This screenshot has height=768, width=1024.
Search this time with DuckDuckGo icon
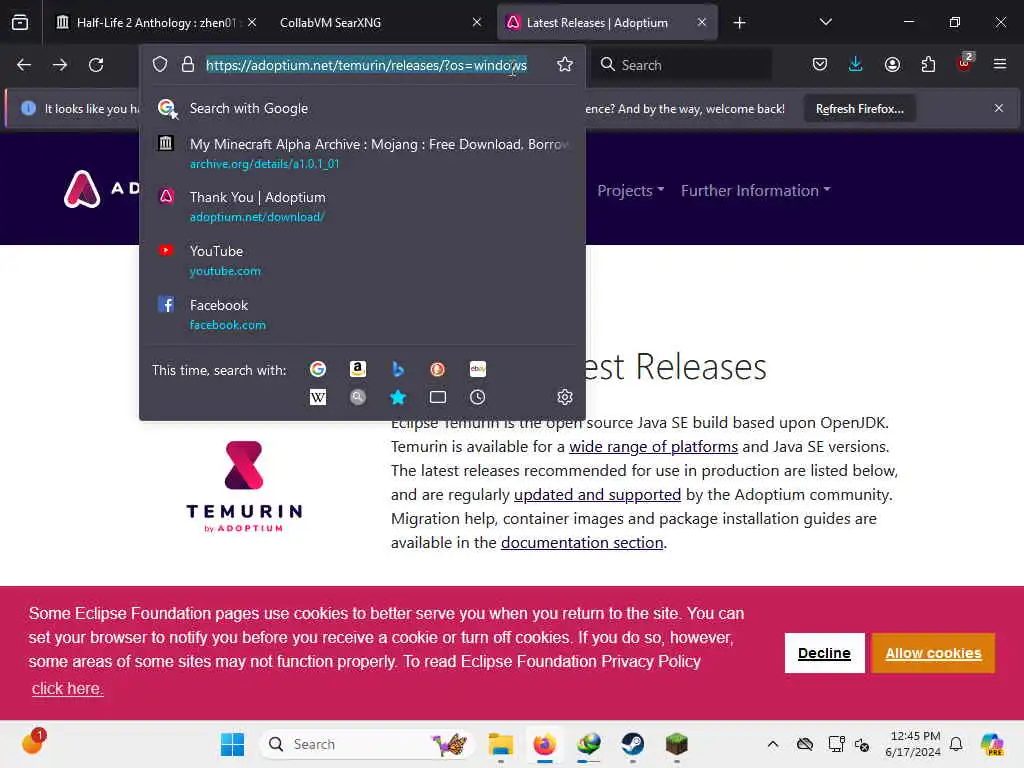pyautogui.click(x=438, y=370)
